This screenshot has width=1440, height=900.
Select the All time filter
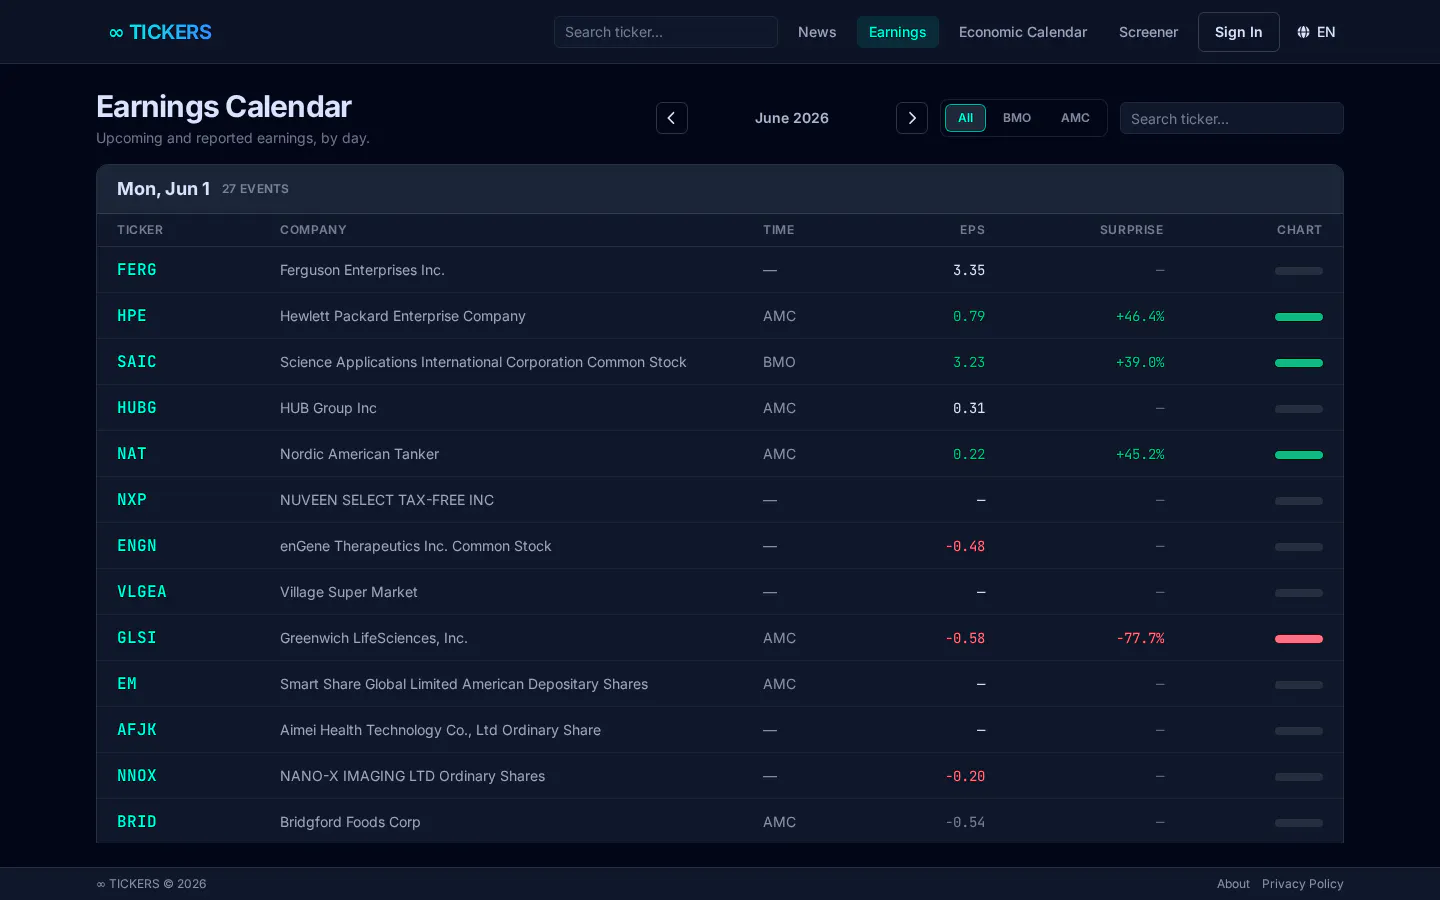[965, 118]
